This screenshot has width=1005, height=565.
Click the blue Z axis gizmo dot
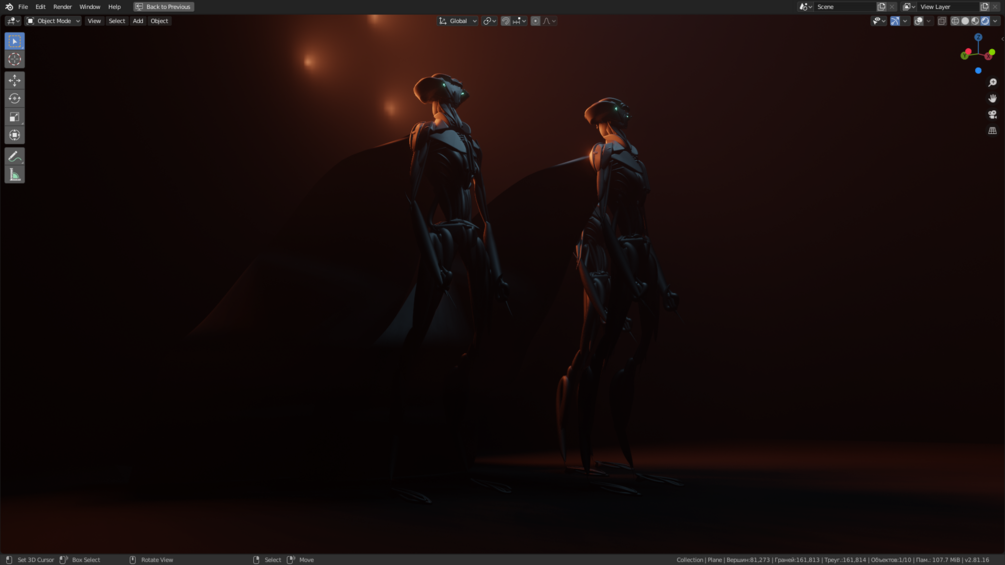(x=978, y=38)
